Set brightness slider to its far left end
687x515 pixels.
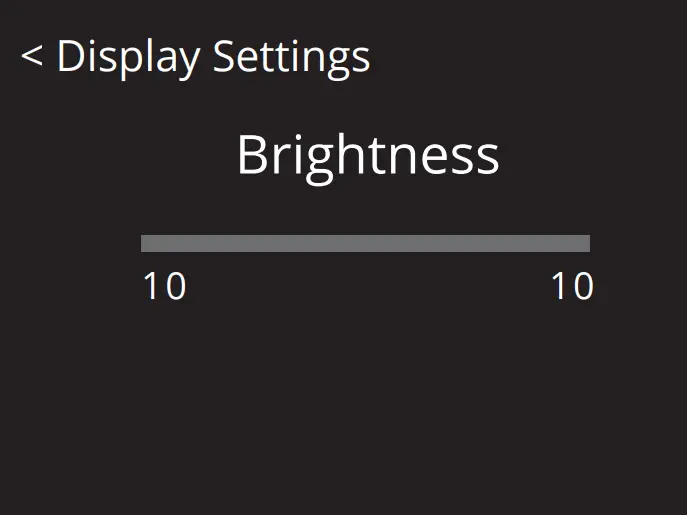(x=143, y=243)
